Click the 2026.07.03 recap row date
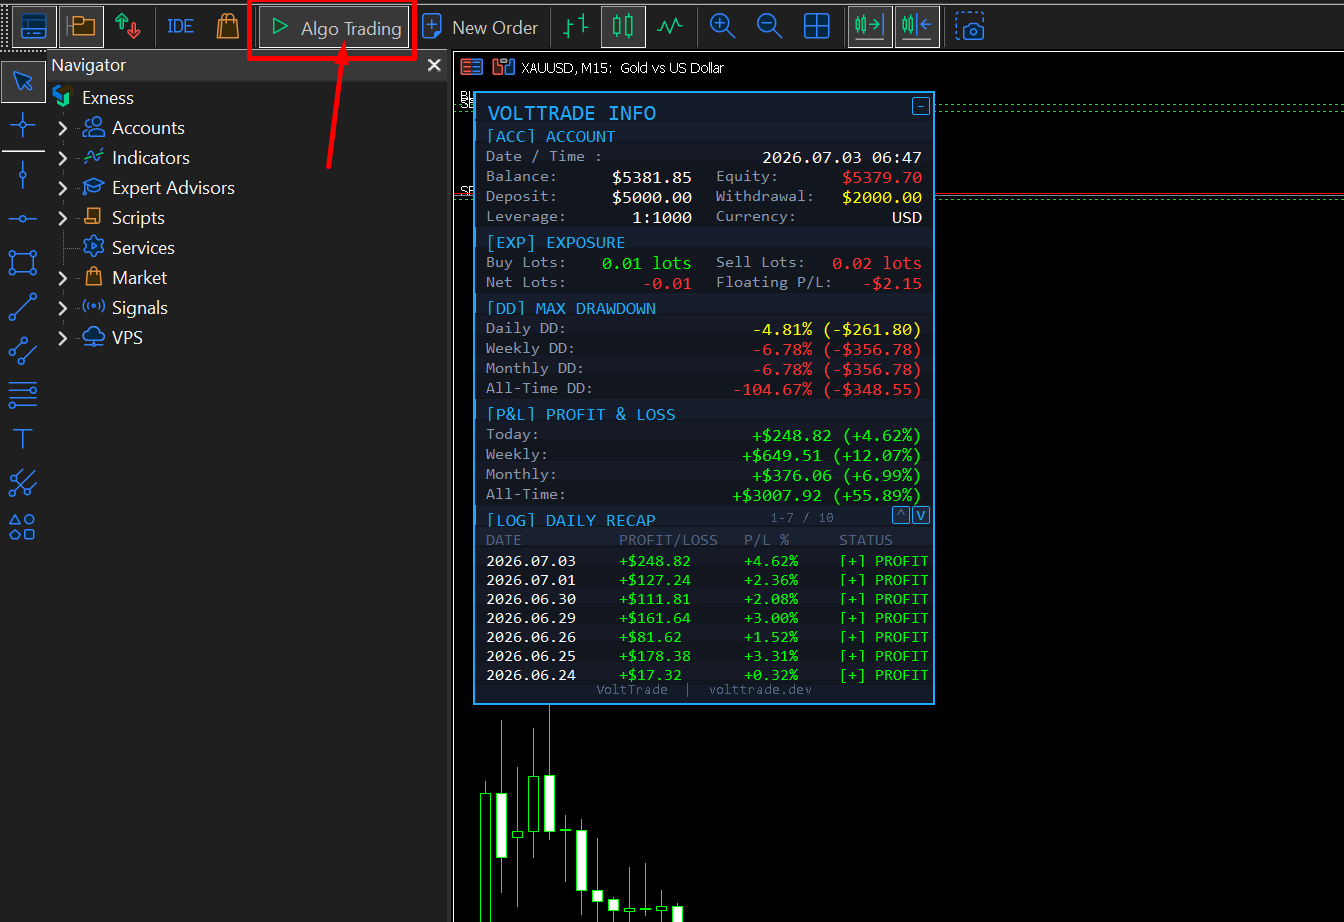This screenshot has height=922, width=1344. point(531,561)
